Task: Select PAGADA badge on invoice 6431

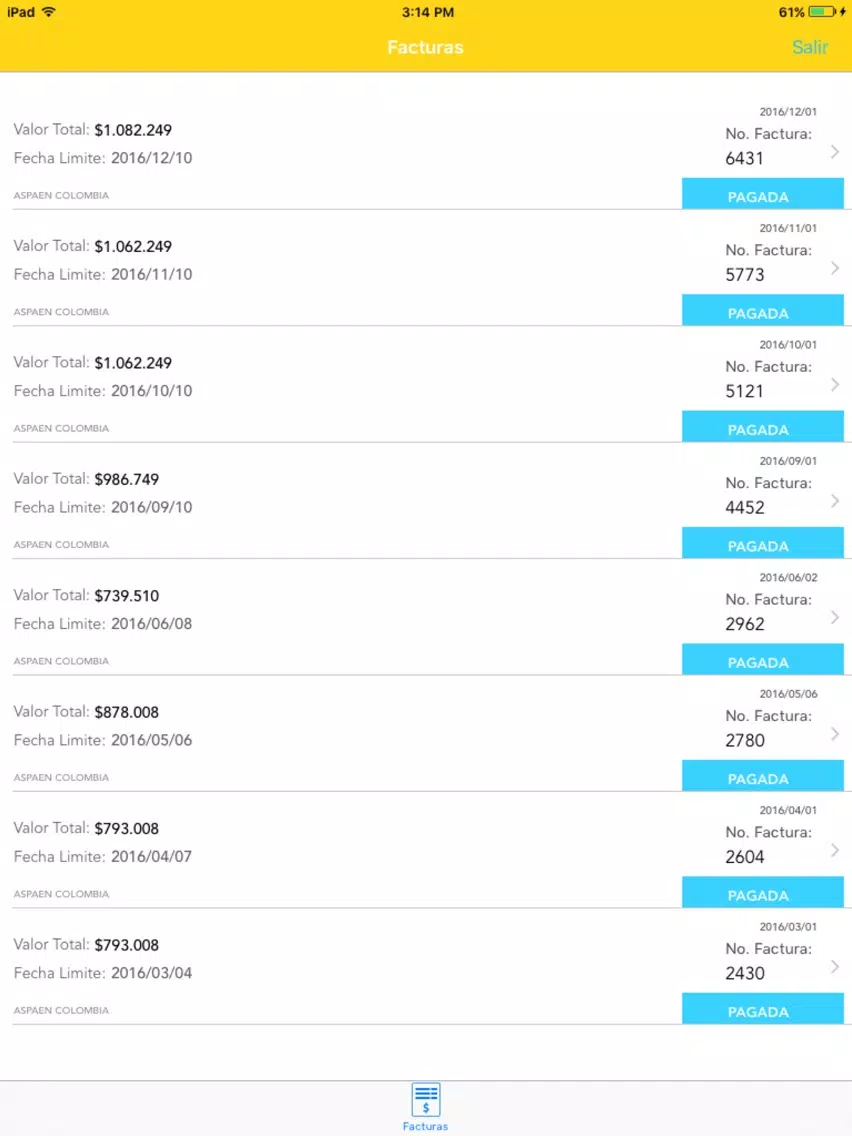Action: click(x=762, y=193)
